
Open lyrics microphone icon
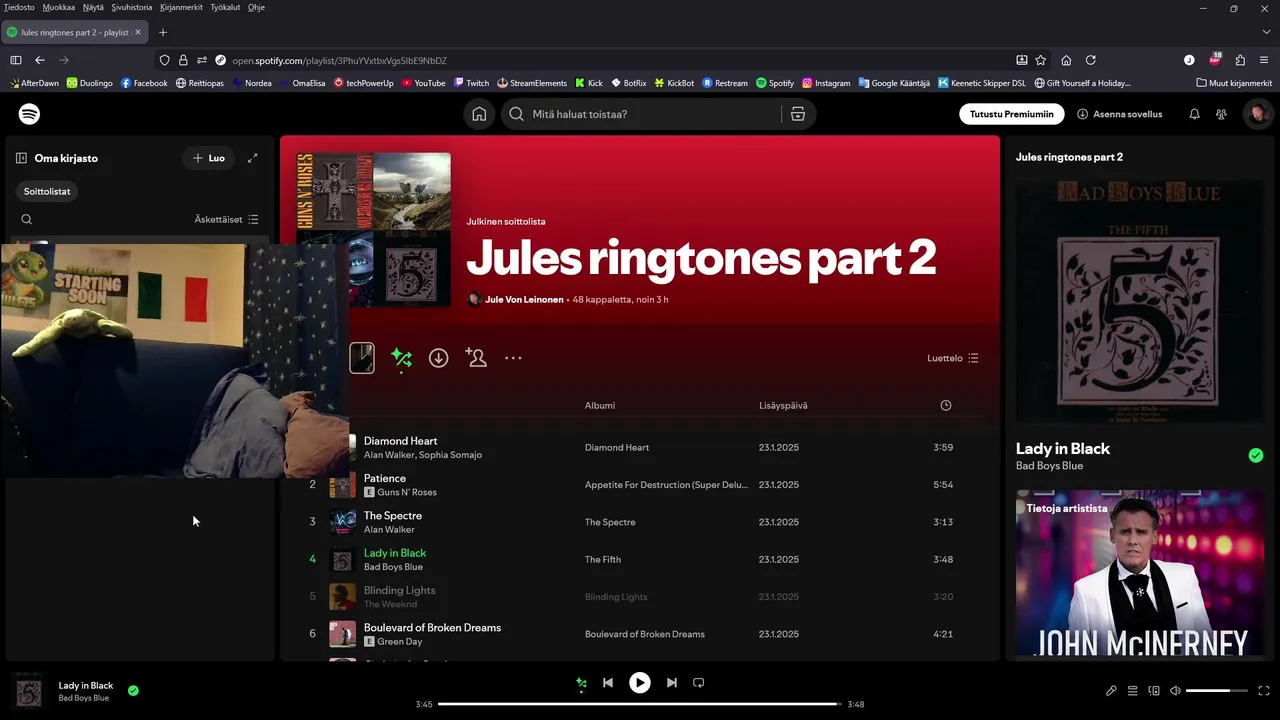point(1111,691)
